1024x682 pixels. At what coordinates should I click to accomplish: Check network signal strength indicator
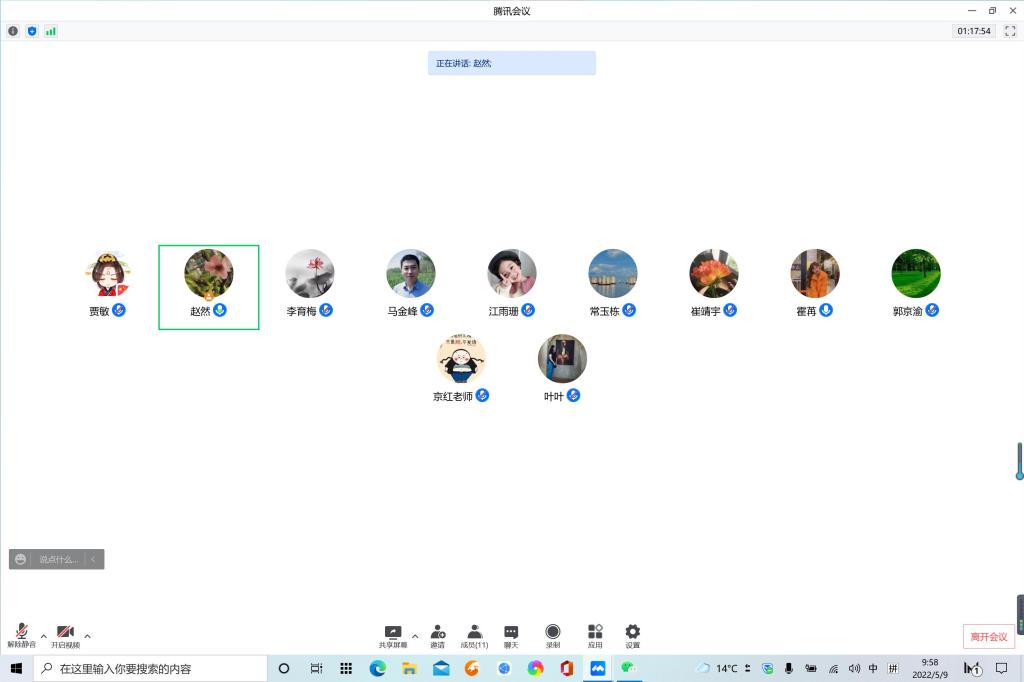[51, 31]
